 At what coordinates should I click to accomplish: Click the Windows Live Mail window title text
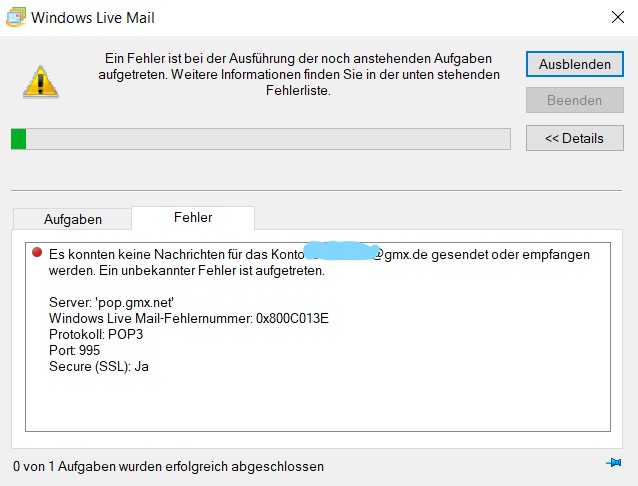click(x=93, y=18)
